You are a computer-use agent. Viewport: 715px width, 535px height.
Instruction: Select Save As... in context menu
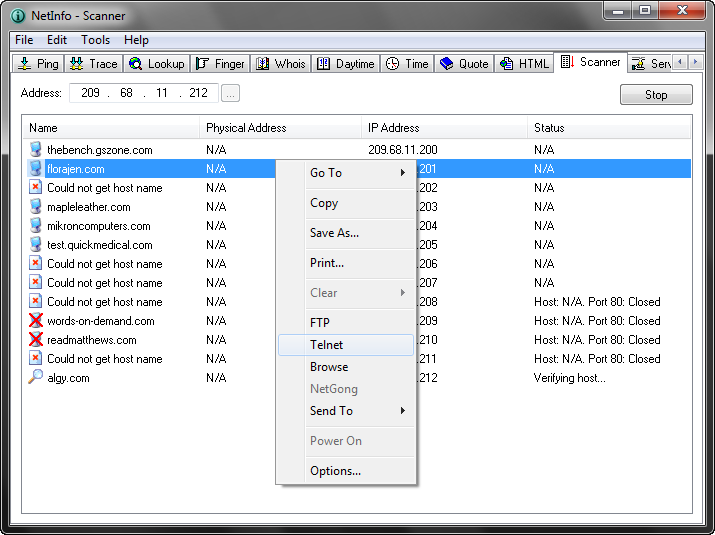point(334,233)
